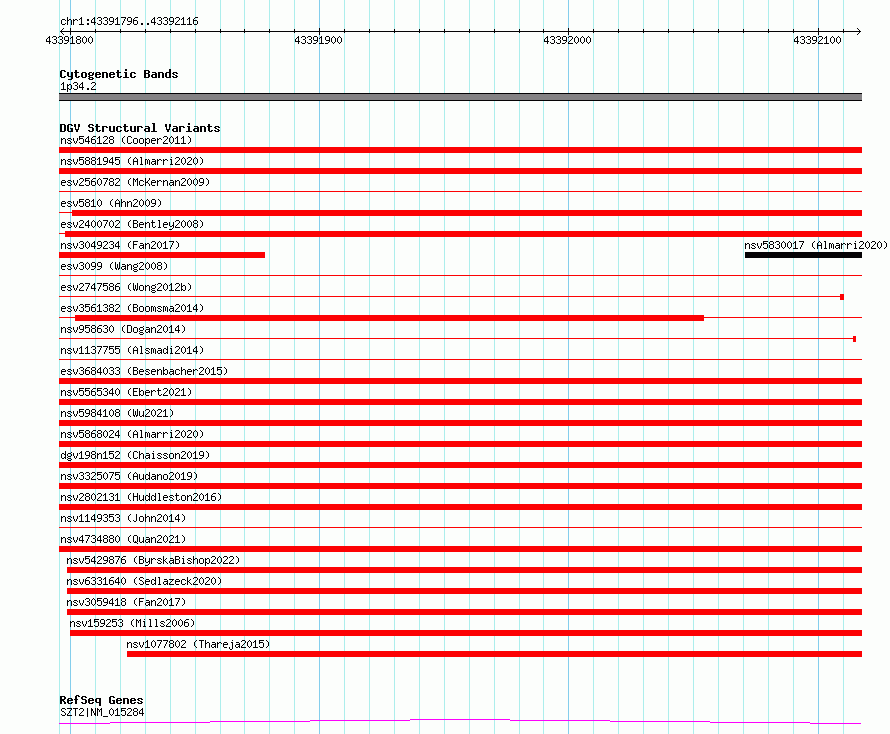
Task: Click ruler position 43391900
Action: coord(318,40)
